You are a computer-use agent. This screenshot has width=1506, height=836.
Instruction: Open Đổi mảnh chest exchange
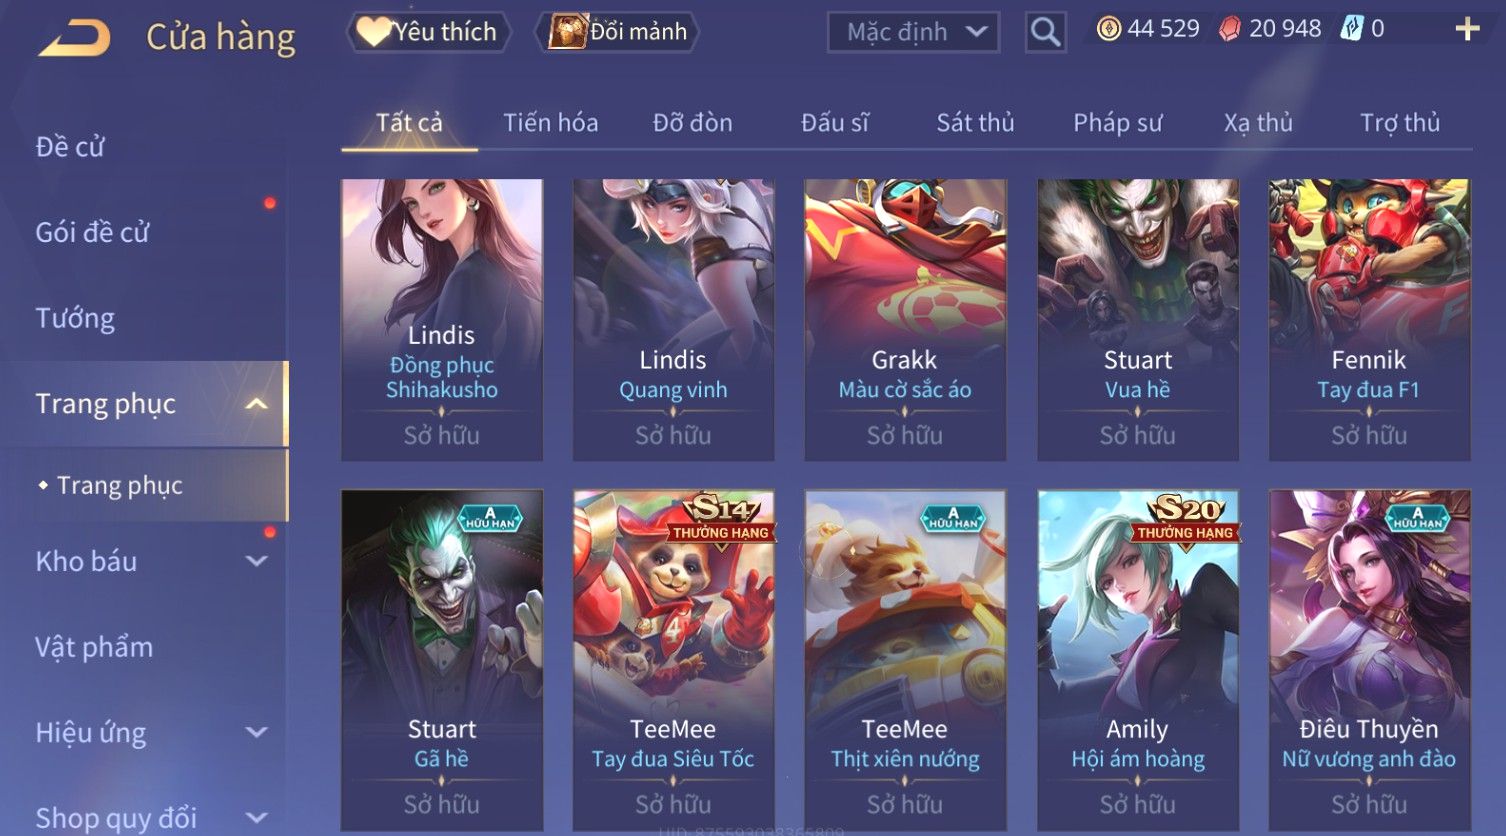pyautogui.click(x=618, y=32)
